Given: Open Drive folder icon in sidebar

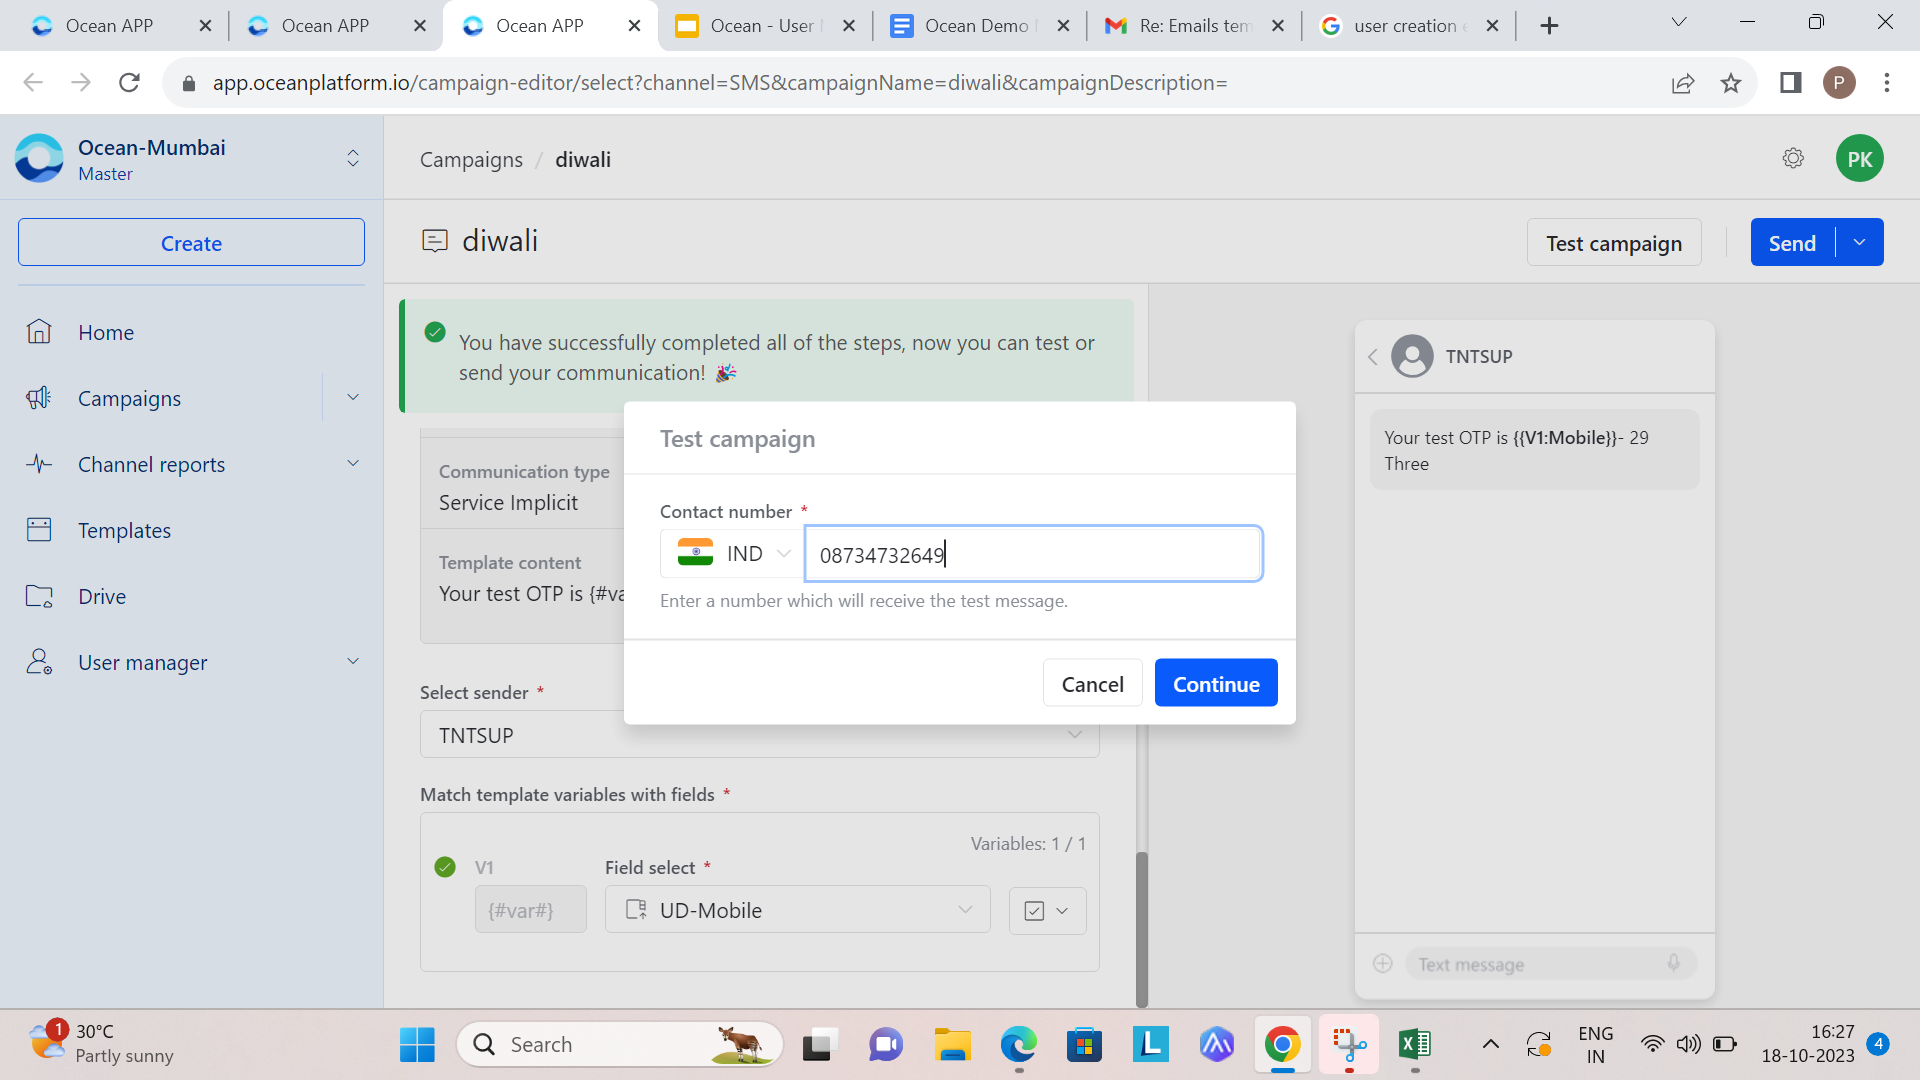Looking at the screenshot, I should coord(39,596).
